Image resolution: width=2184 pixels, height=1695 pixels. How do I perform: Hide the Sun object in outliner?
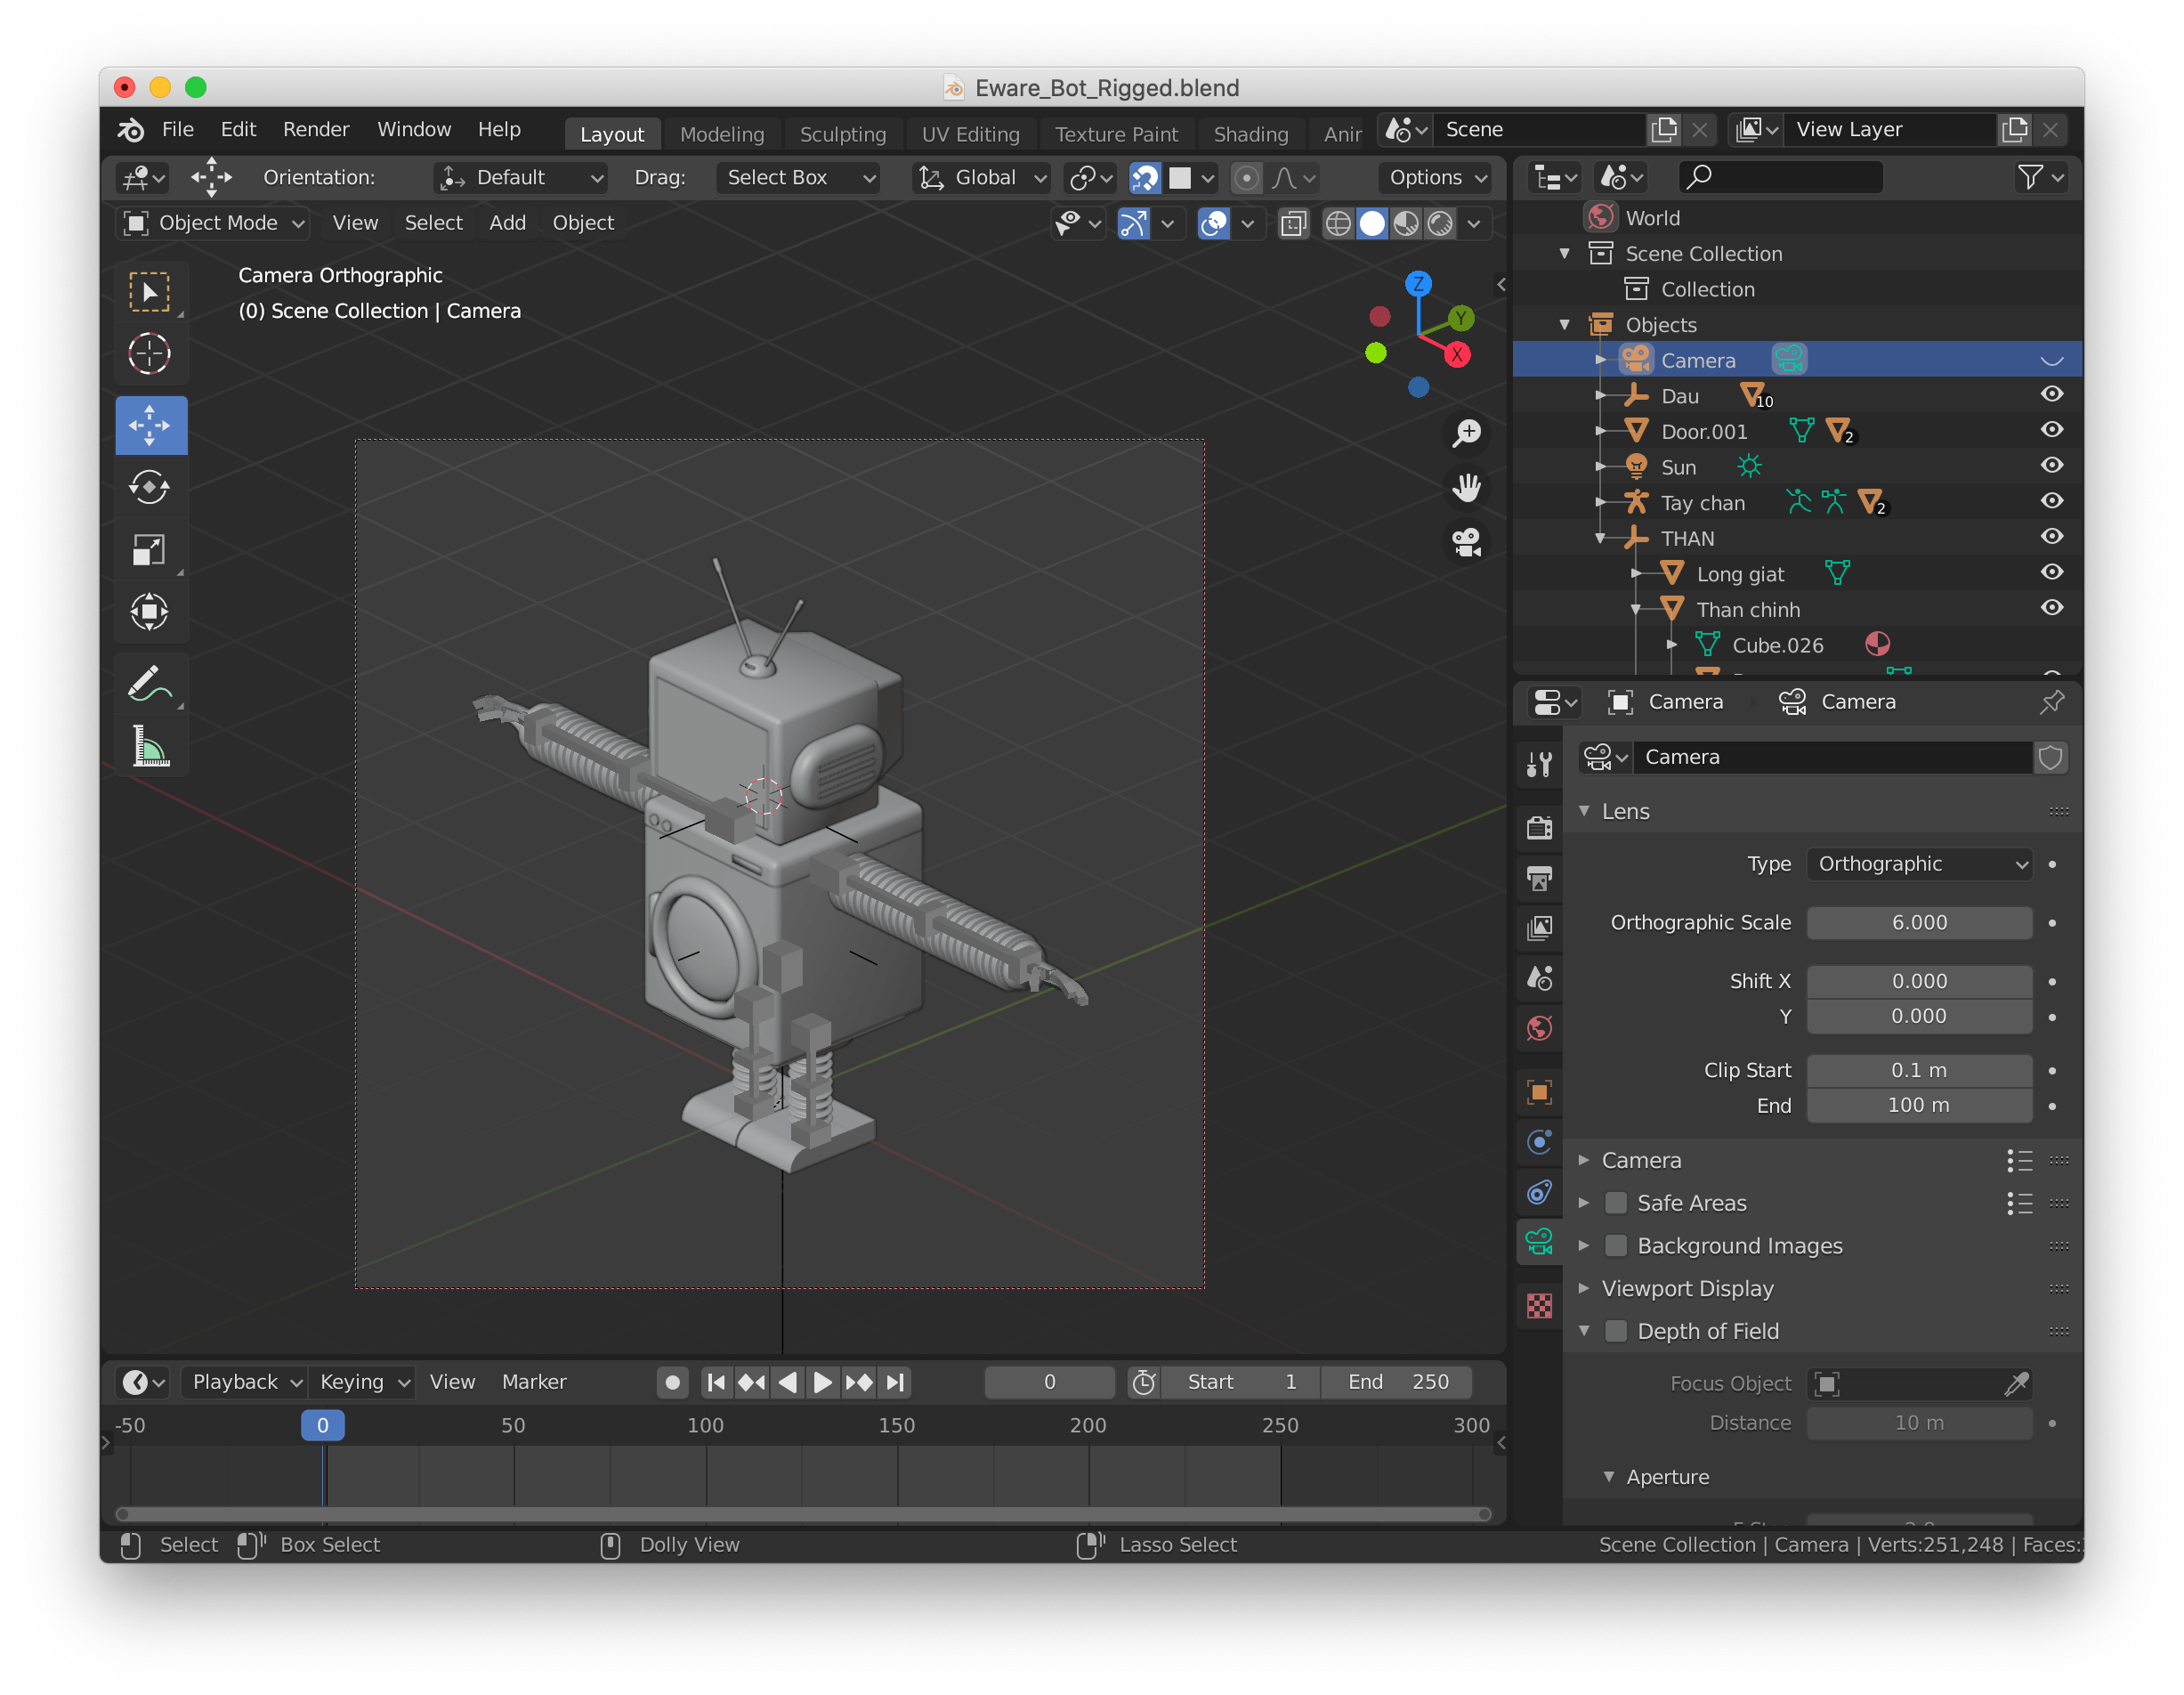[x=2051, y=466]
